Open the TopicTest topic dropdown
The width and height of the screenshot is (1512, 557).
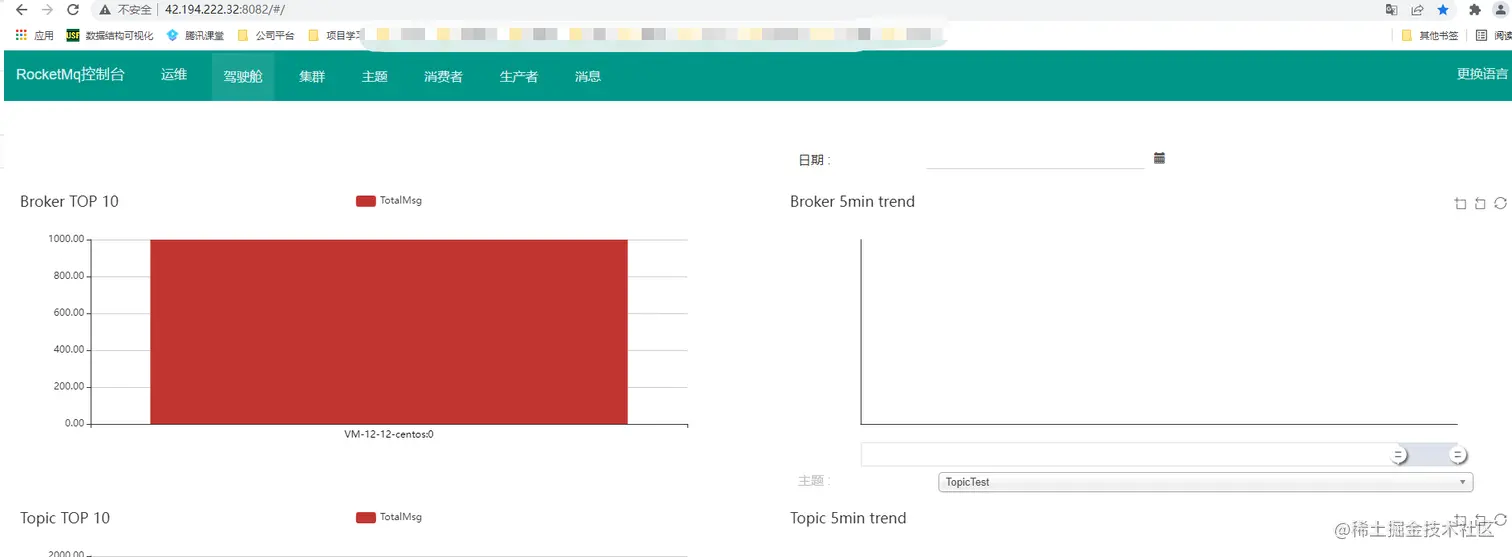point(1206,482)
